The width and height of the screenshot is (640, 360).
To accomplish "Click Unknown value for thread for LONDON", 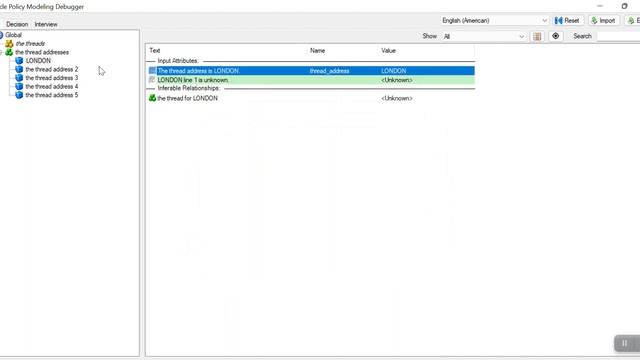I will (x=397, y=98).
